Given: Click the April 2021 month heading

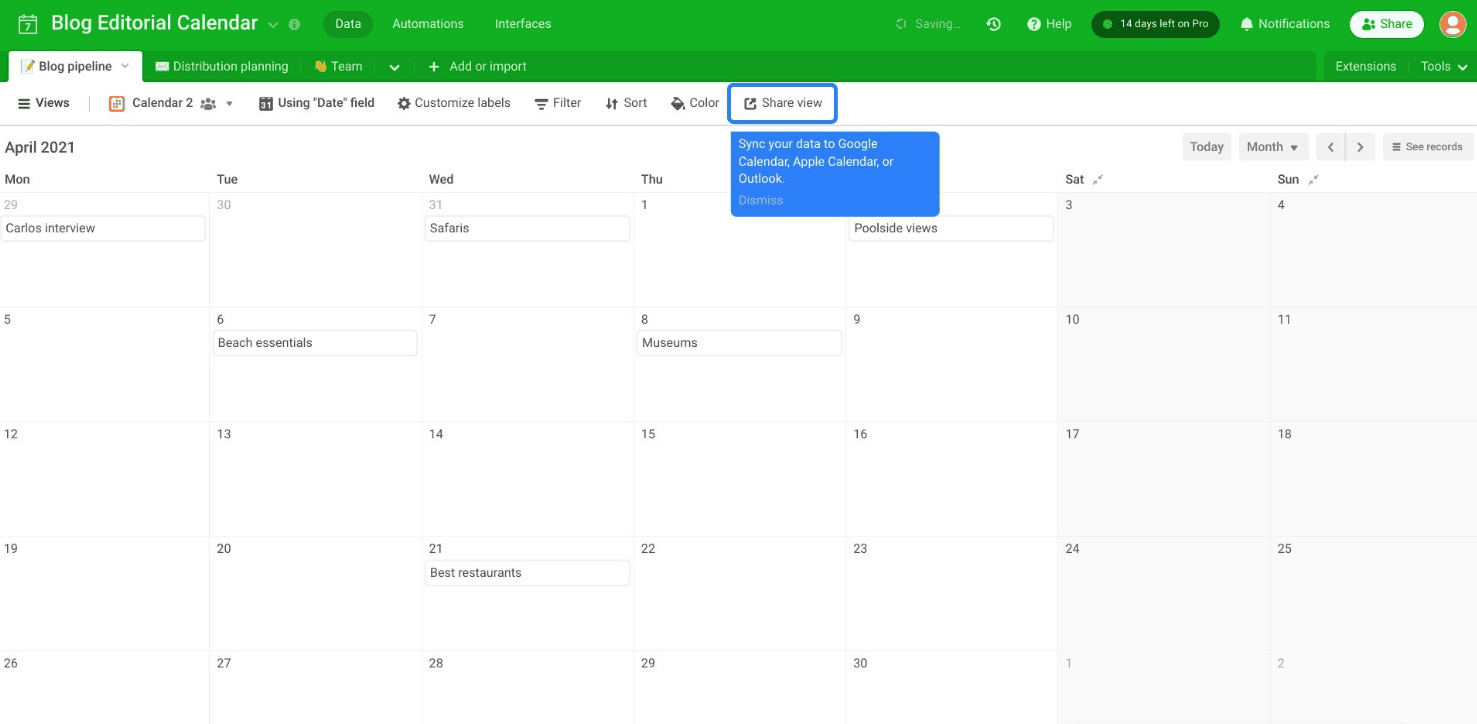Looking at the screenshot, I should pos(40,147).
